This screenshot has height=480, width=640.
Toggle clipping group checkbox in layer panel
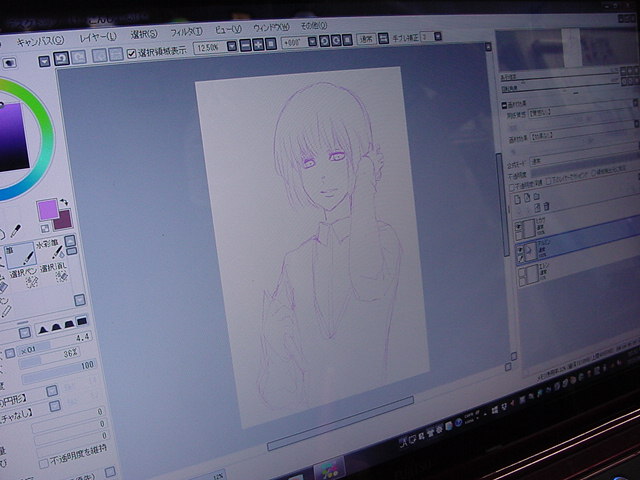(x=549, y=180)
